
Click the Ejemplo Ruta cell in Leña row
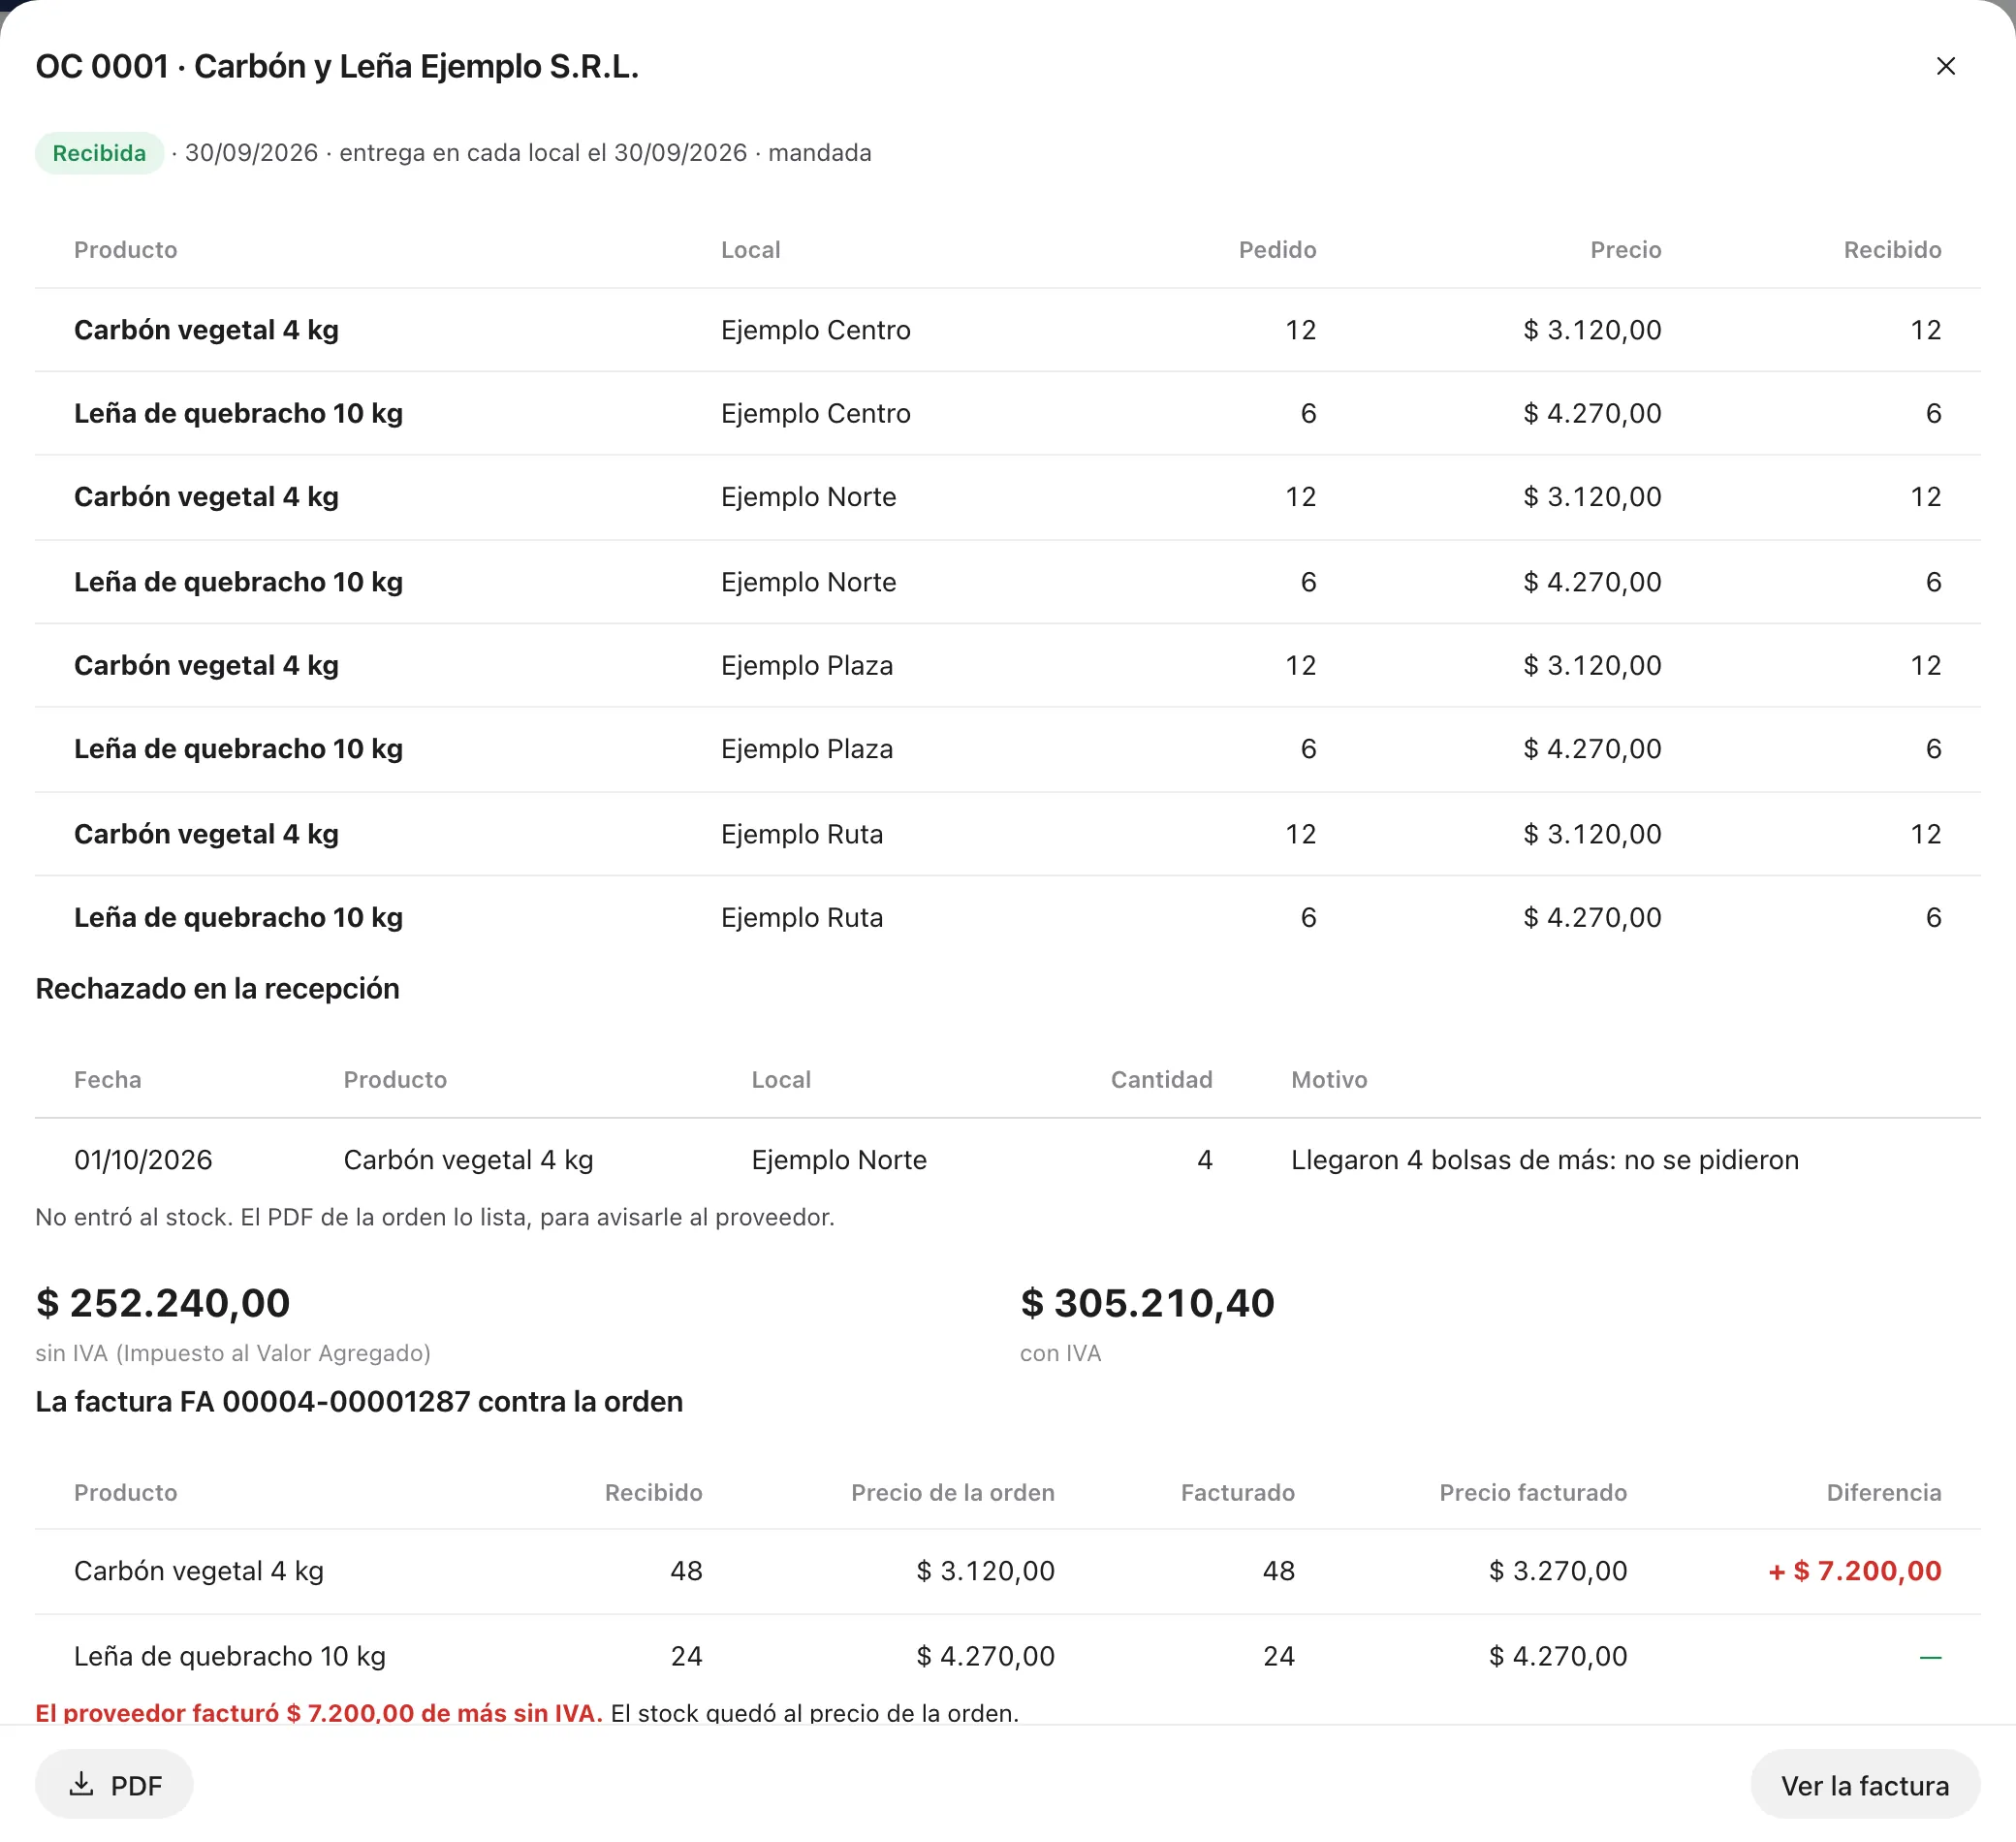802,918
